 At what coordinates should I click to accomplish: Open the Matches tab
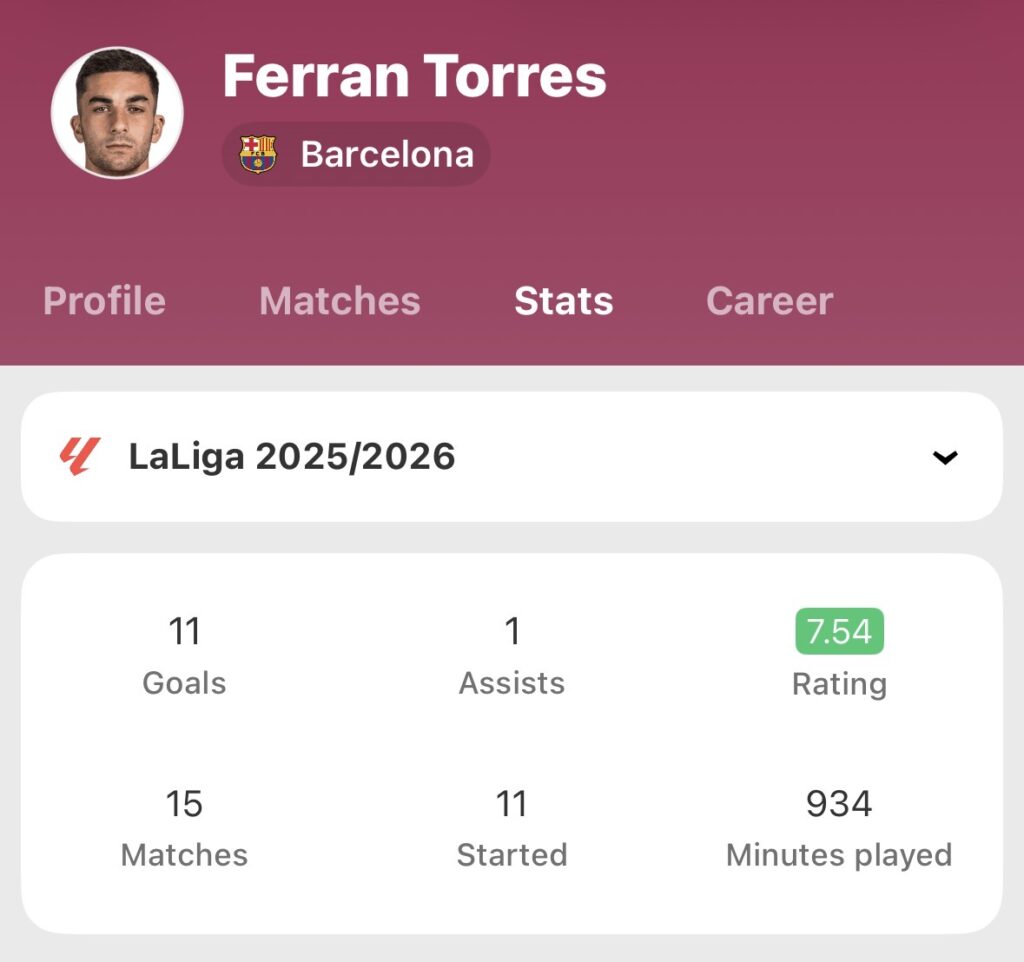pyautogui.click(x=339, y=301)
